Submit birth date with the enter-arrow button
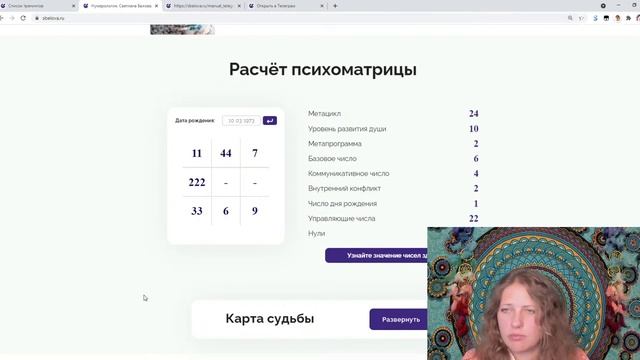This screenshot has width=640, height=360. (x=270, y=120)
